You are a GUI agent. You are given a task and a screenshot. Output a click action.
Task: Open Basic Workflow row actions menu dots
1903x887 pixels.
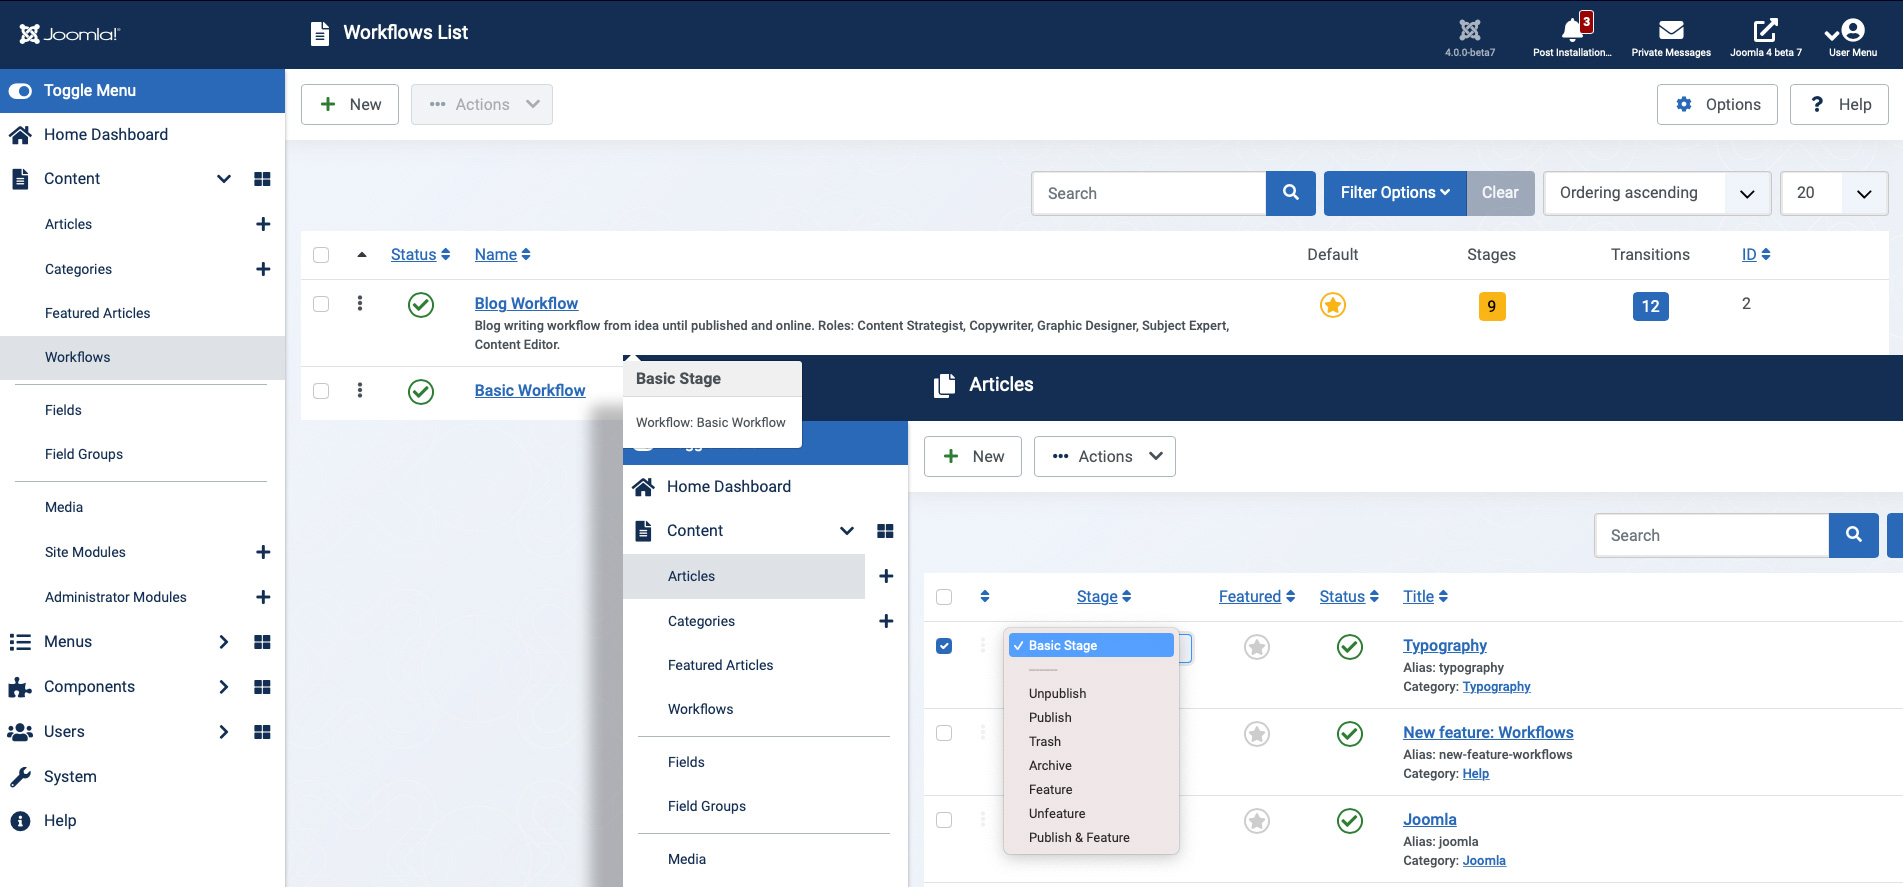tap(360, 391)
